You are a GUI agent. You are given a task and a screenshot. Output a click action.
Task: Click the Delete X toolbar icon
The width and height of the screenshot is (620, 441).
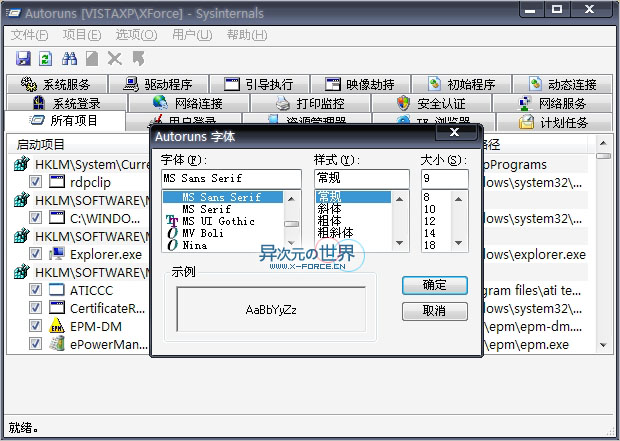115,59
